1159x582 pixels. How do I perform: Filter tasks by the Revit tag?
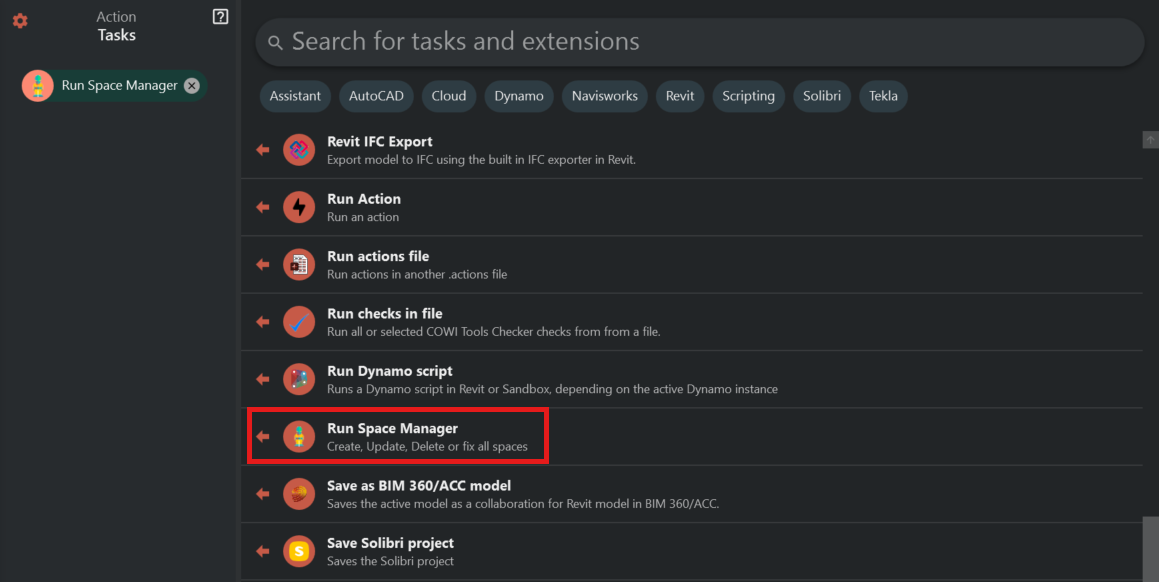pyautogui.click(x=680, y=96)
